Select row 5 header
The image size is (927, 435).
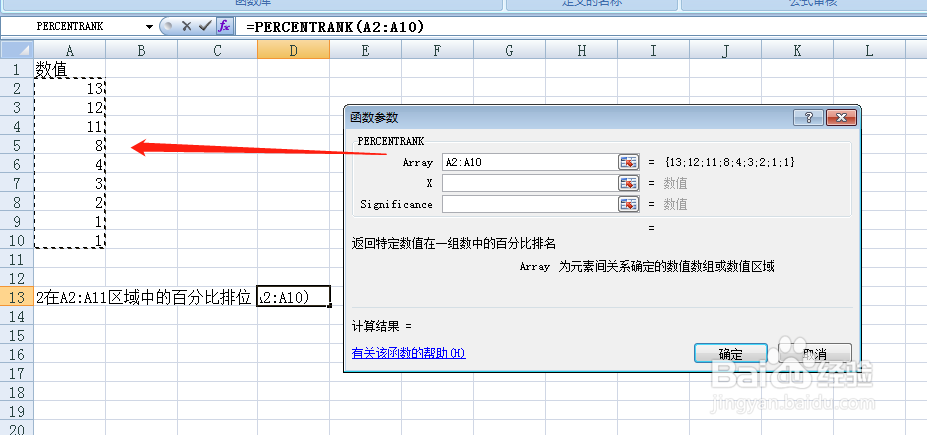[17, 145]
